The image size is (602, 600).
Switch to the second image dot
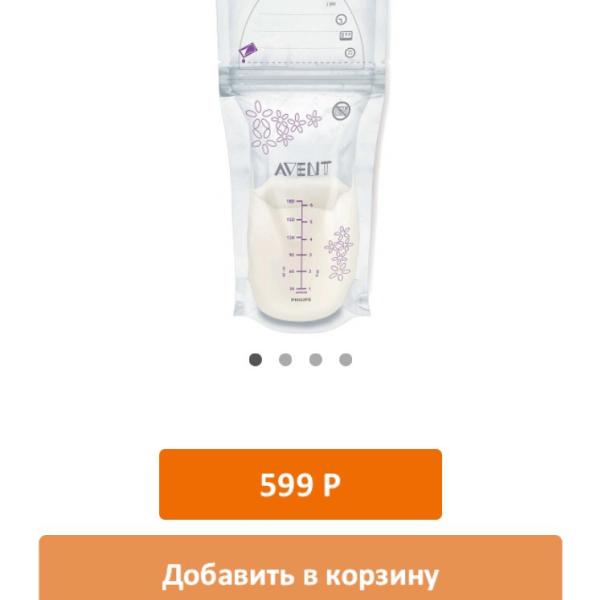[285, 360]
